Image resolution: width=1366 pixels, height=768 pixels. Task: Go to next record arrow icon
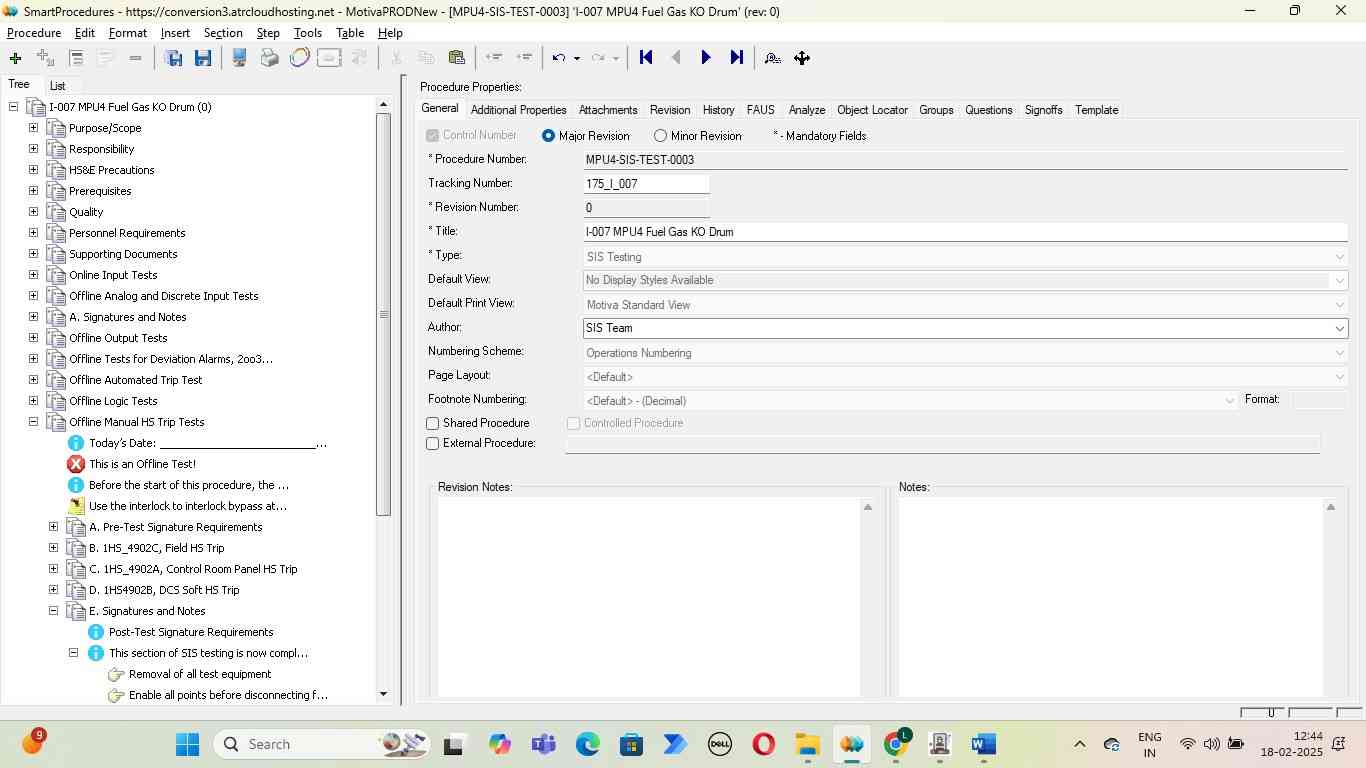[706, 58]
